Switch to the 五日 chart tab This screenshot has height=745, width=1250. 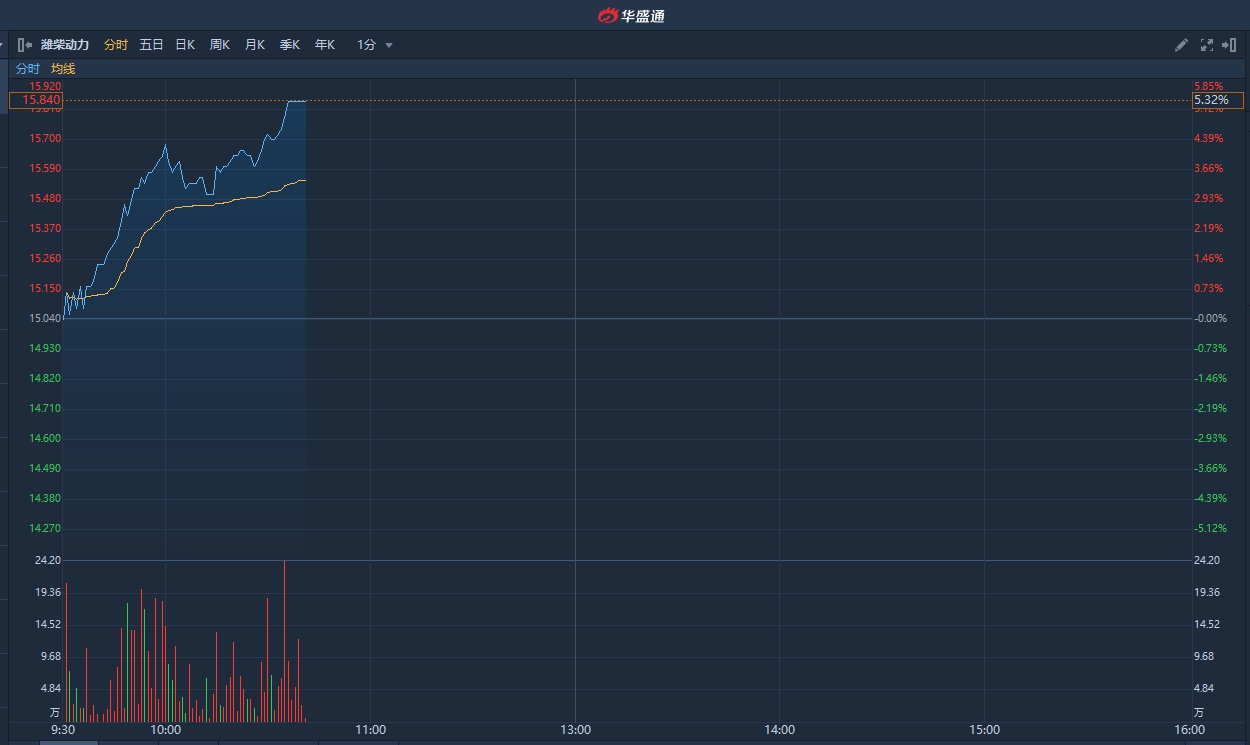(x=151, y=45)
